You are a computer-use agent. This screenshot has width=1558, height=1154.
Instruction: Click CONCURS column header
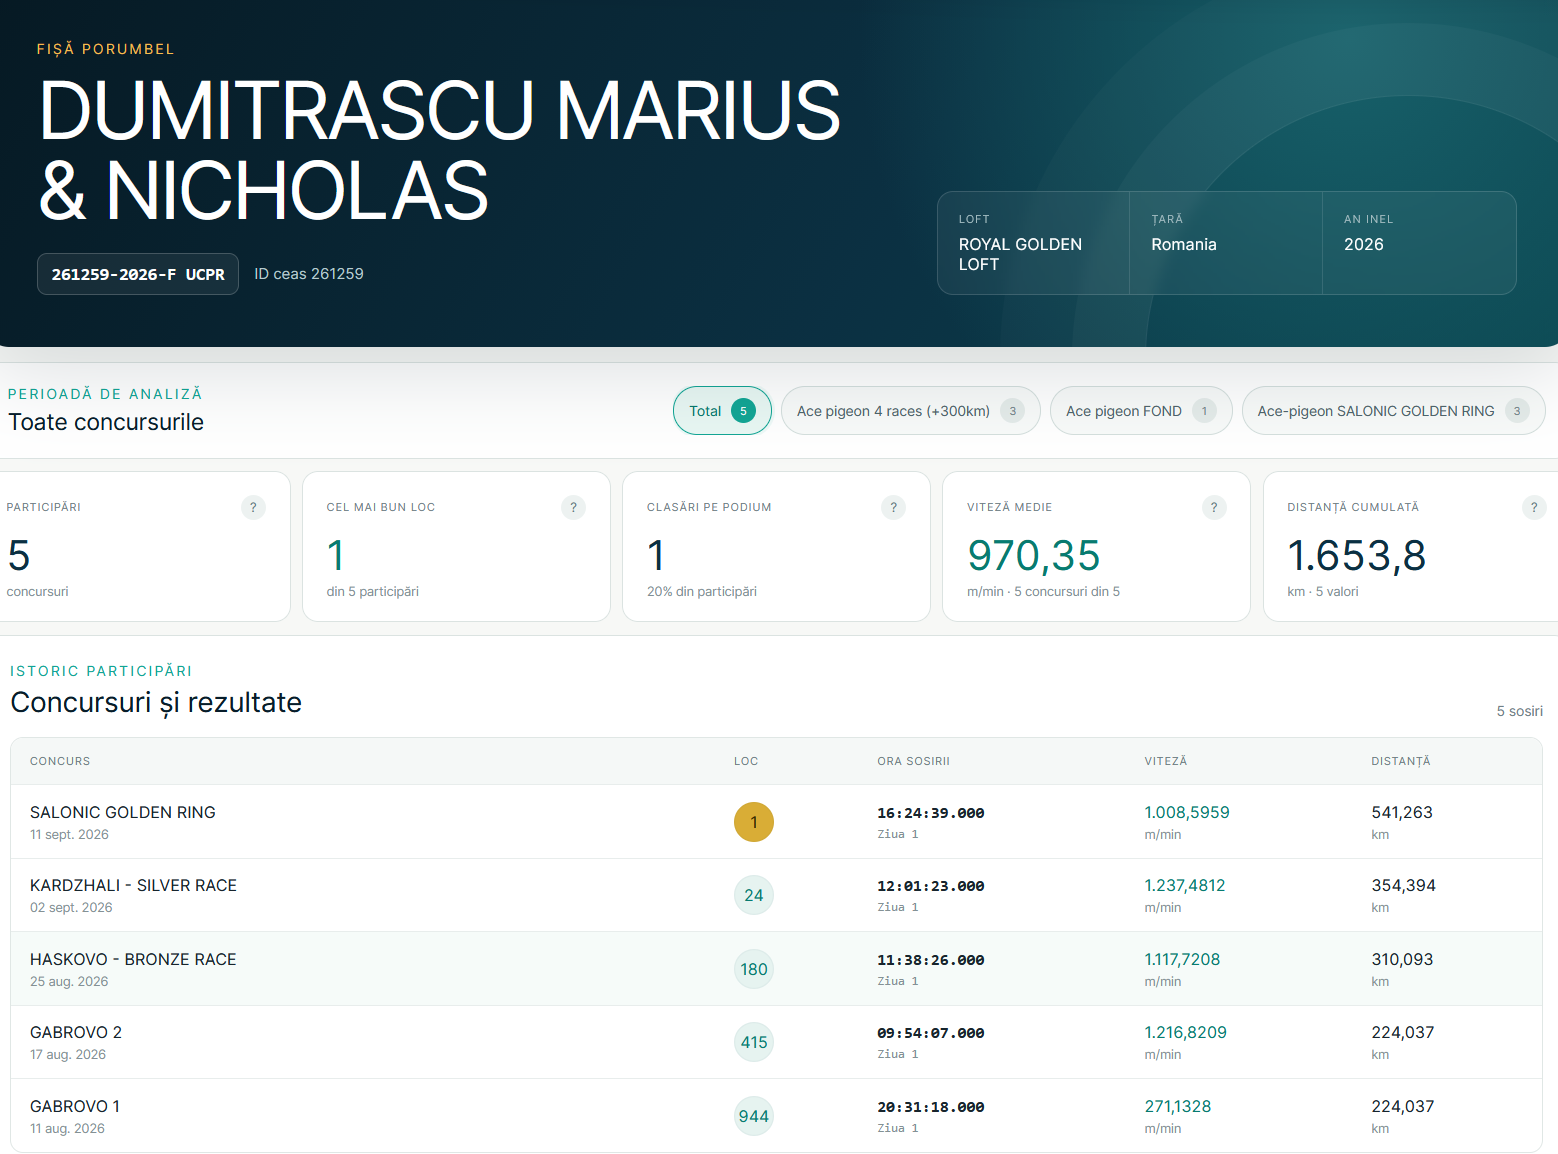[60, 761]
